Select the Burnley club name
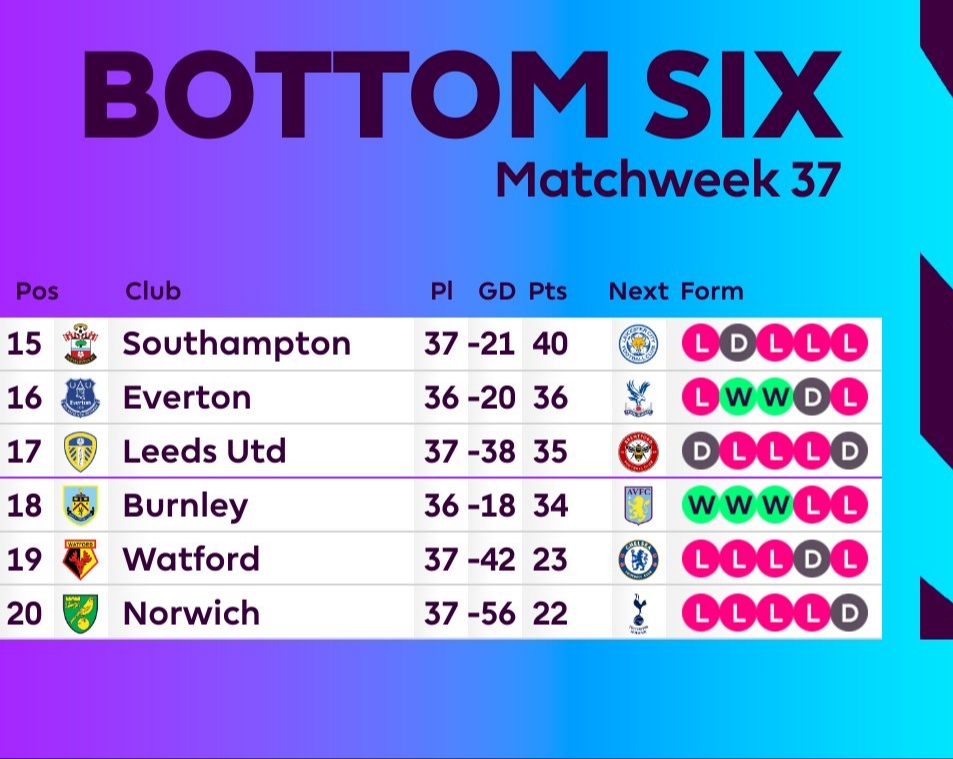The height and width of the screenshot is (759, 953). [184, 506]
